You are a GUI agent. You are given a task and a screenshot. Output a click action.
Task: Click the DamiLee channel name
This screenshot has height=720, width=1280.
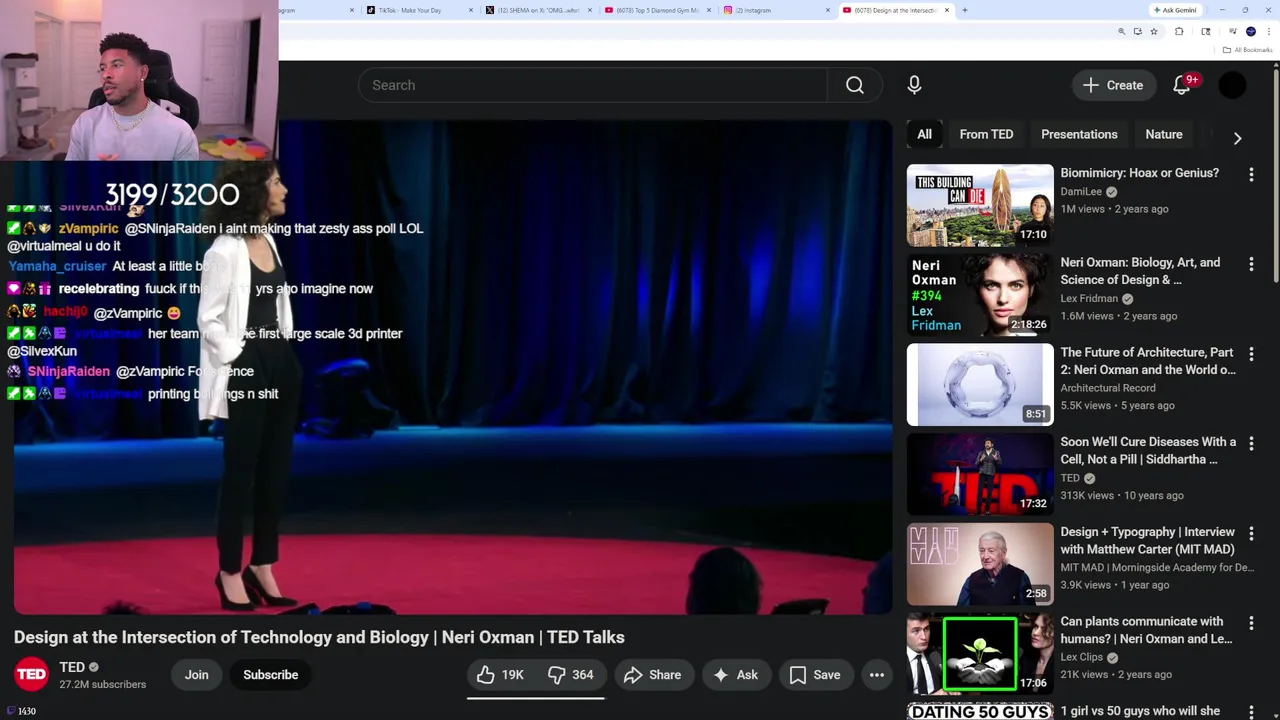pos(1081,191)
